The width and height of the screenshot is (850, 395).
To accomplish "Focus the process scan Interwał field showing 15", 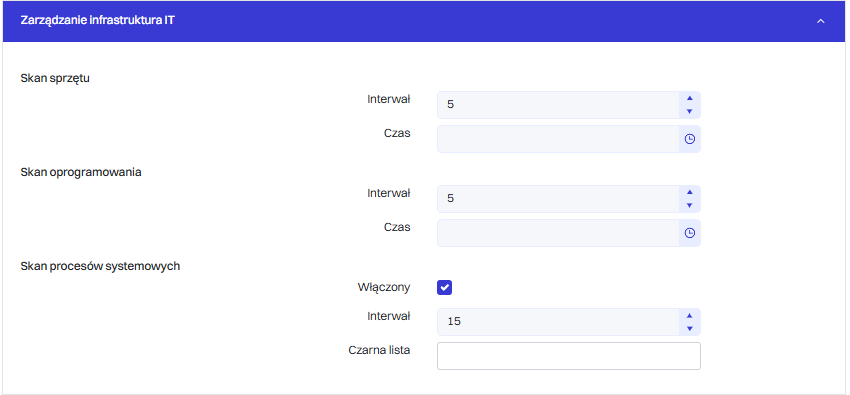I will [x=558, y=322].
